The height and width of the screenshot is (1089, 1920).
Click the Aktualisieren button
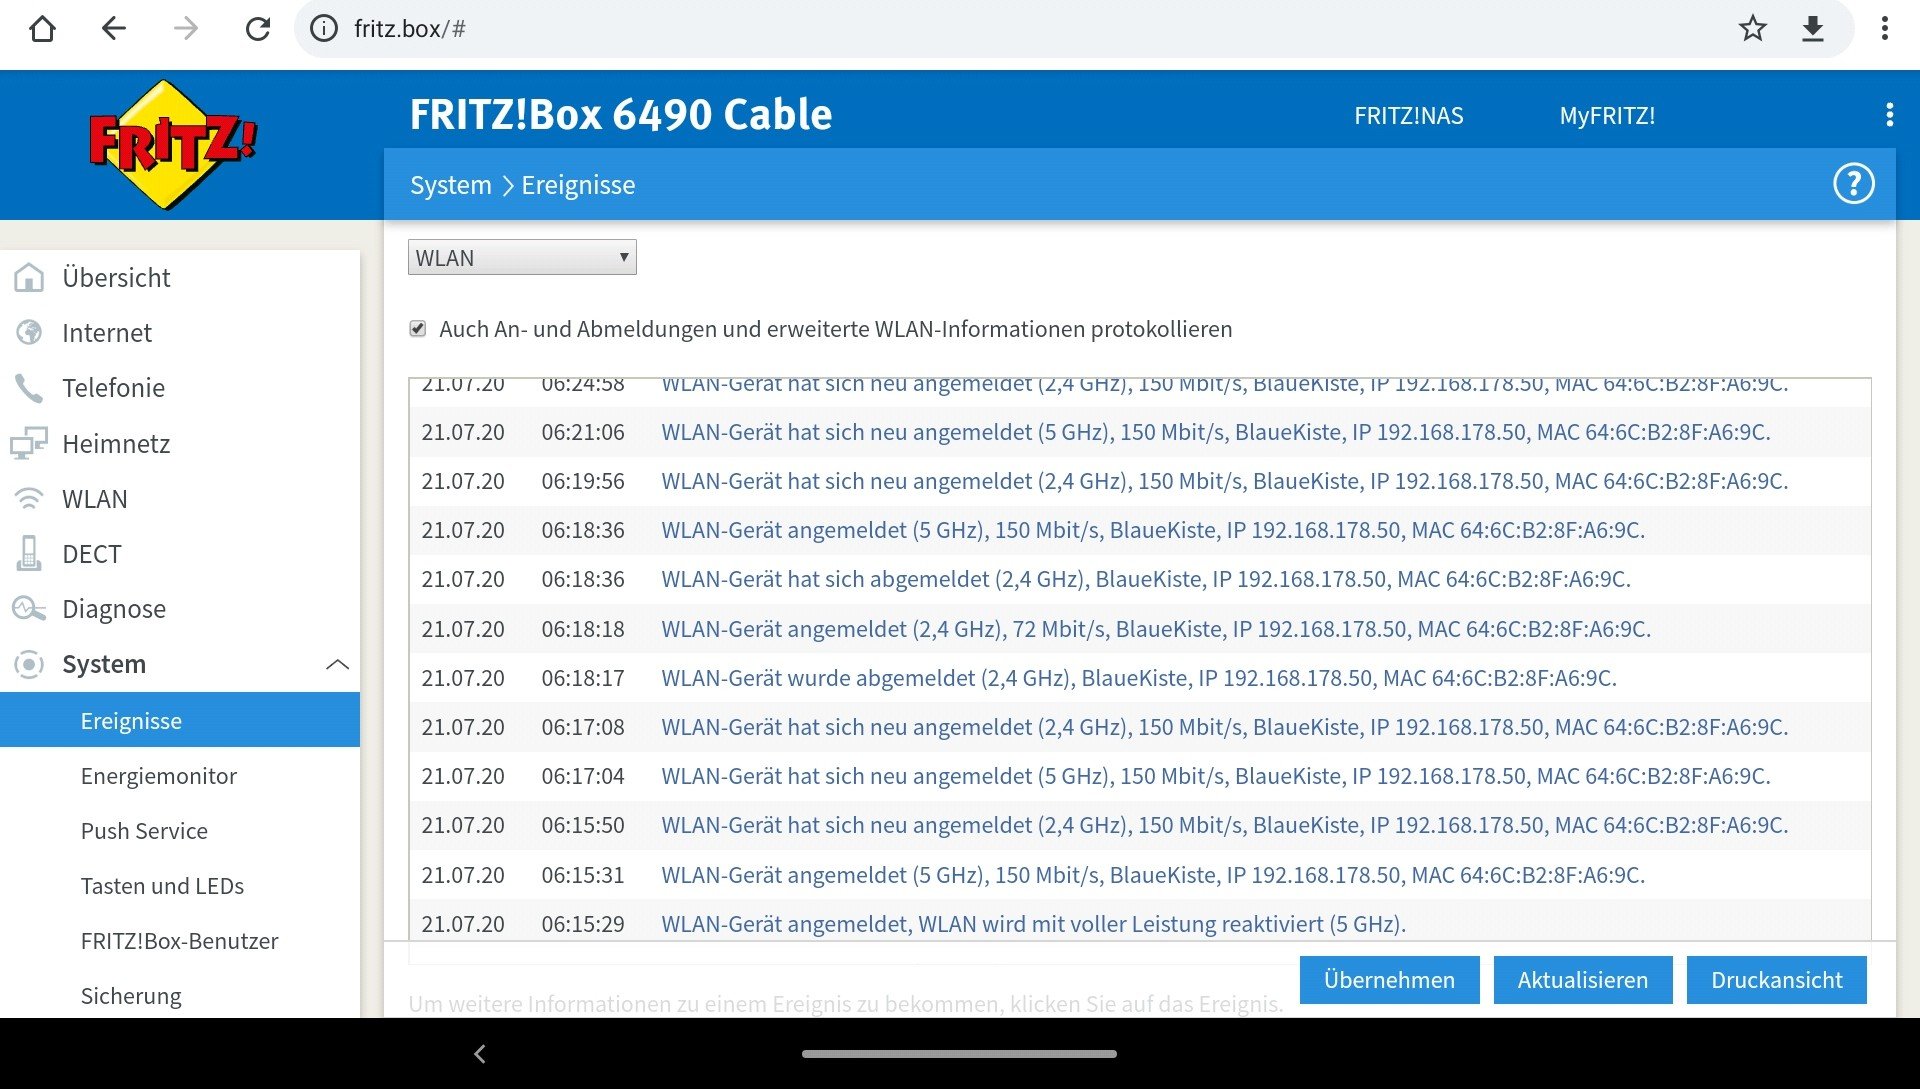[1583, 979]
